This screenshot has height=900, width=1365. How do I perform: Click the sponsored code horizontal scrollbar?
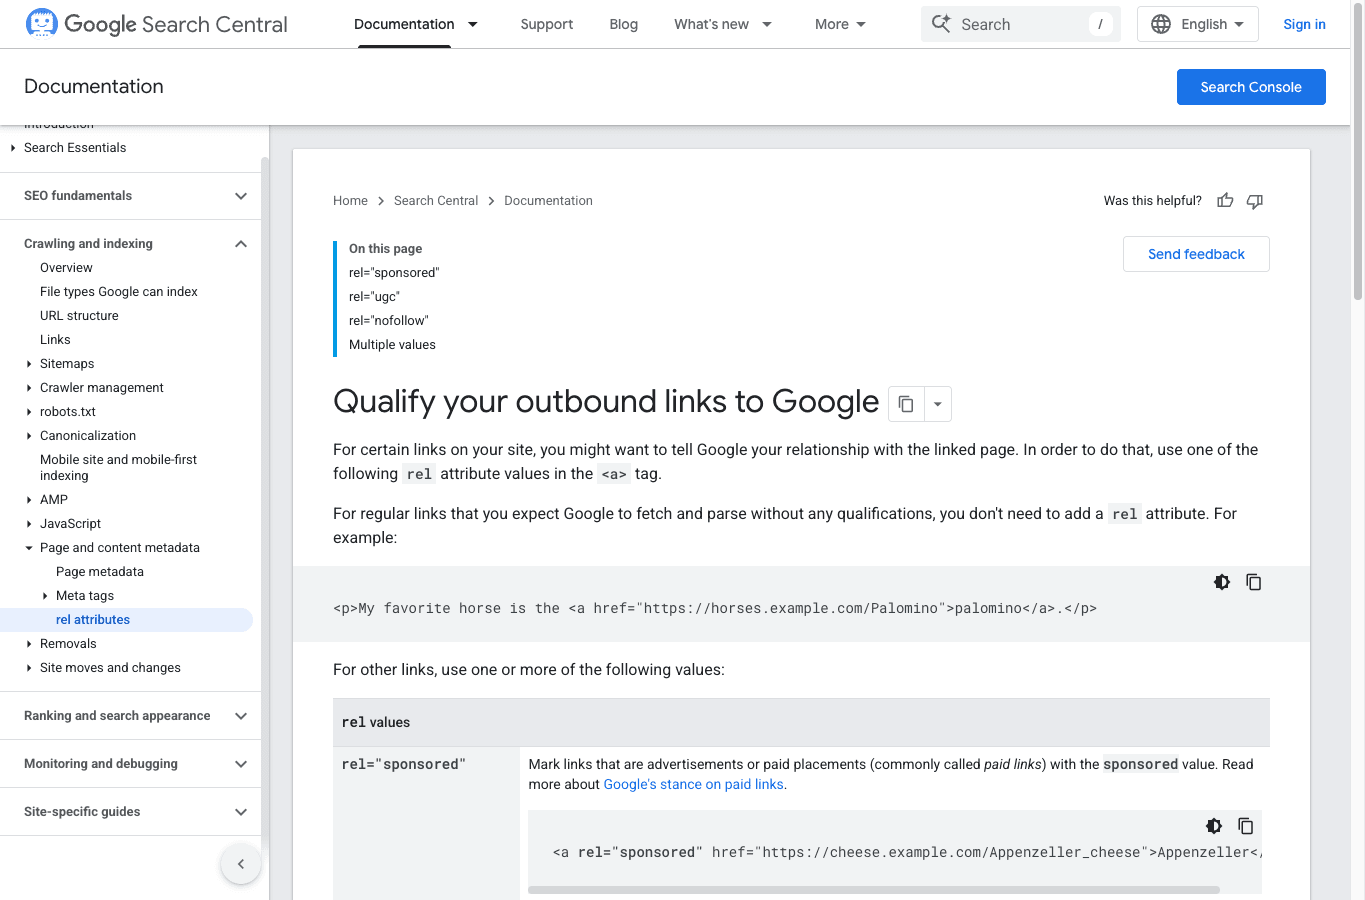874,890
